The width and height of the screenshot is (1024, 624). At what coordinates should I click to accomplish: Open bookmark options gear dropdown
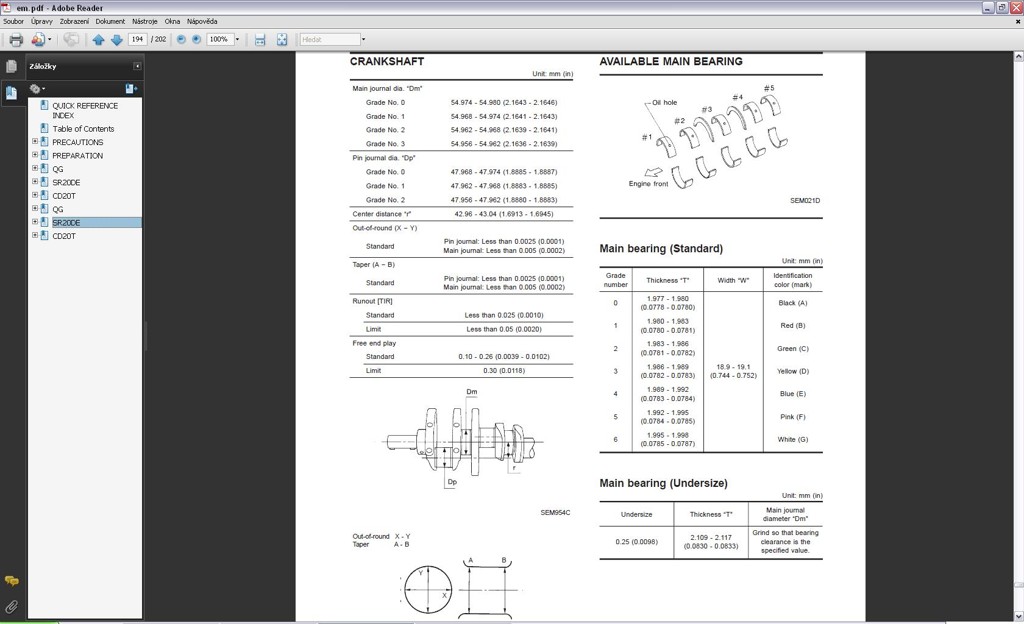tap(38, 89)
